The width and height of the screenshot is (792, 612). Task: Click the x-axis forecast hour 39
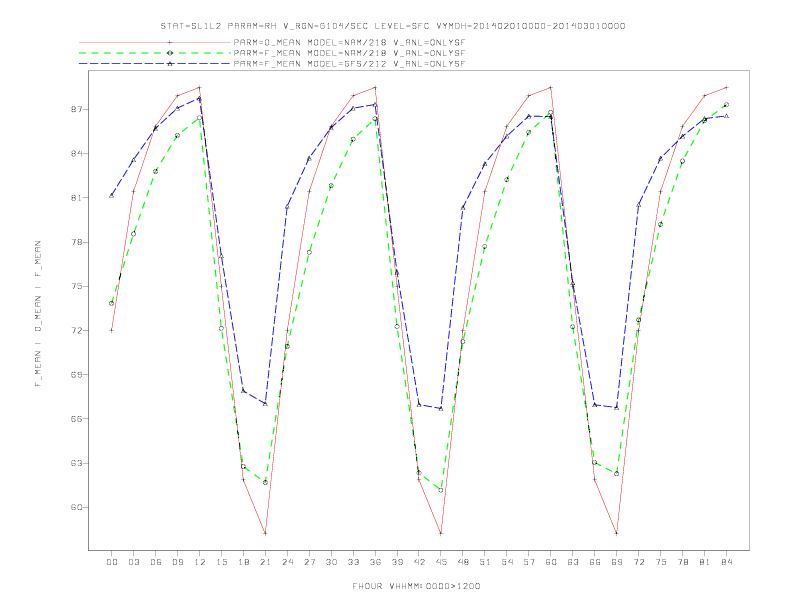click(x=397, y=562)
